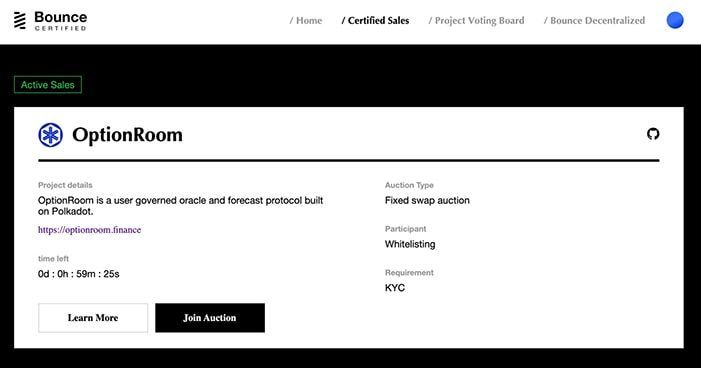Open the blue wallet avatar circle
The height and width of the screenshot is (368, 701).
(675, 20)
